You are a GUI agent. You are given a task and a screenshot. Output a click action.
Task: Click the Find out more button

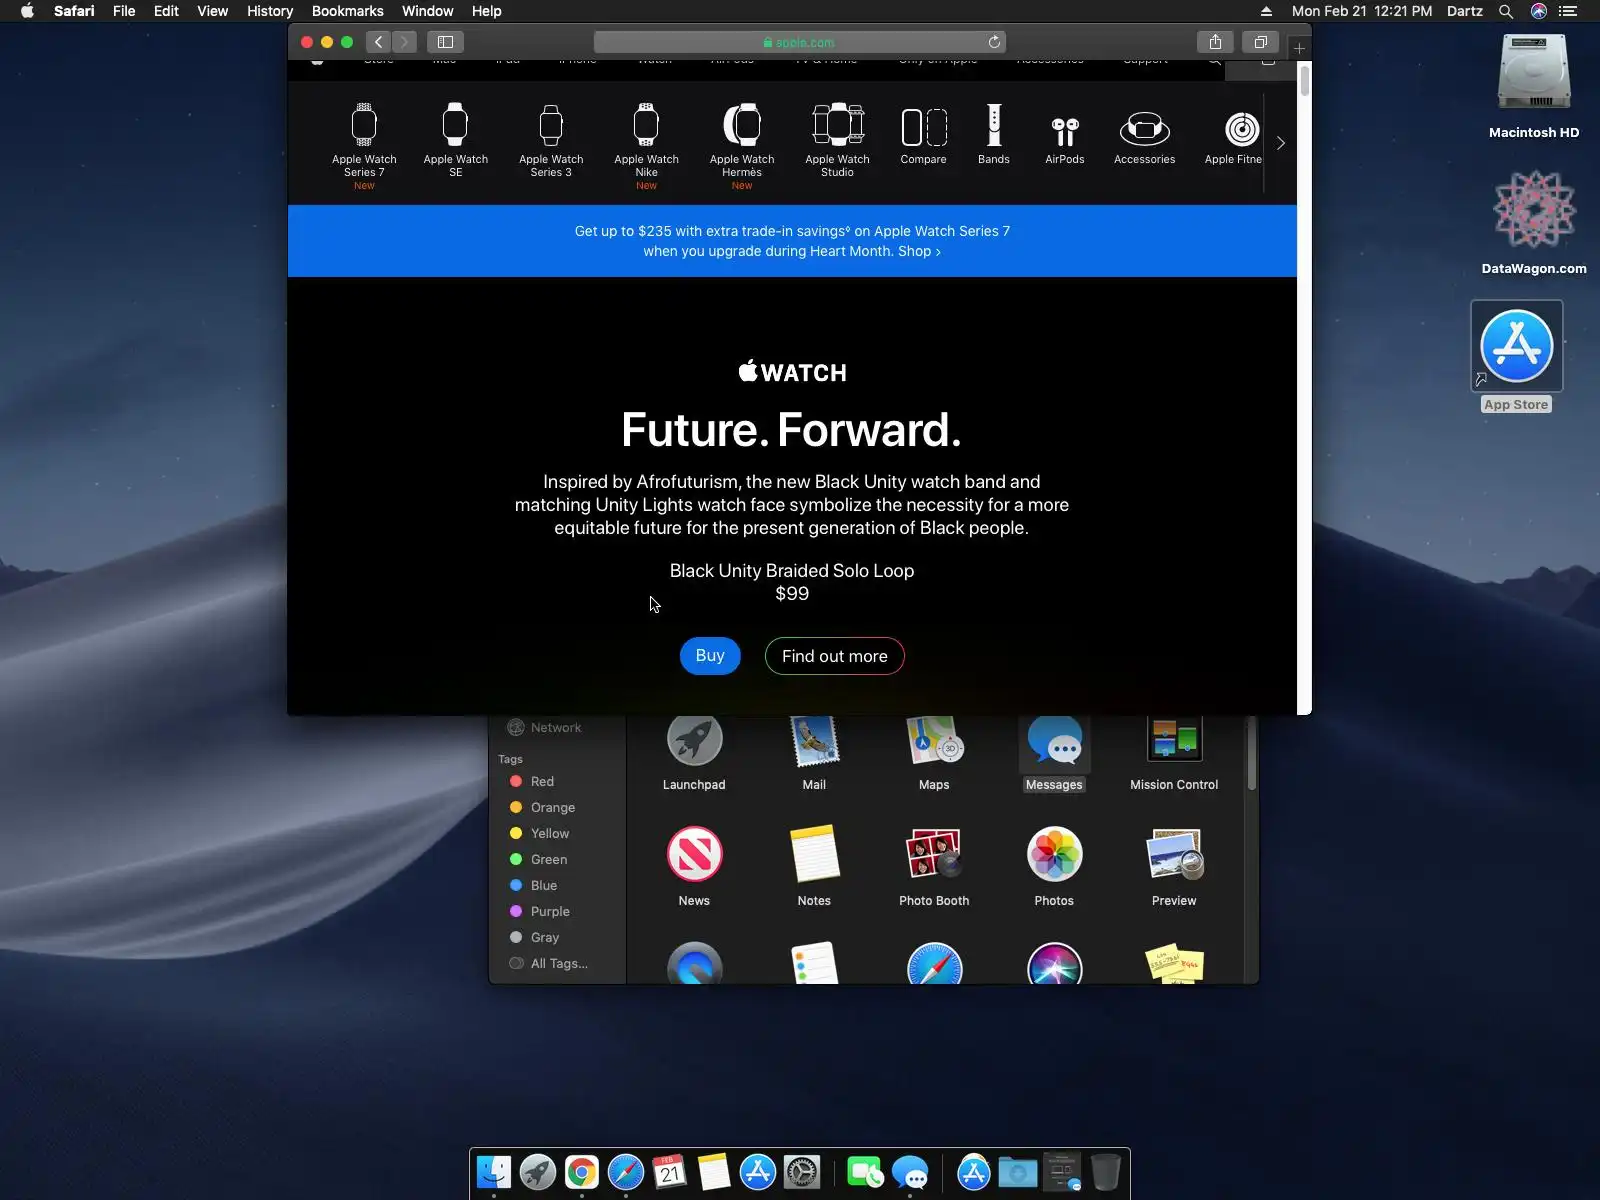click(x=835, y=656)
